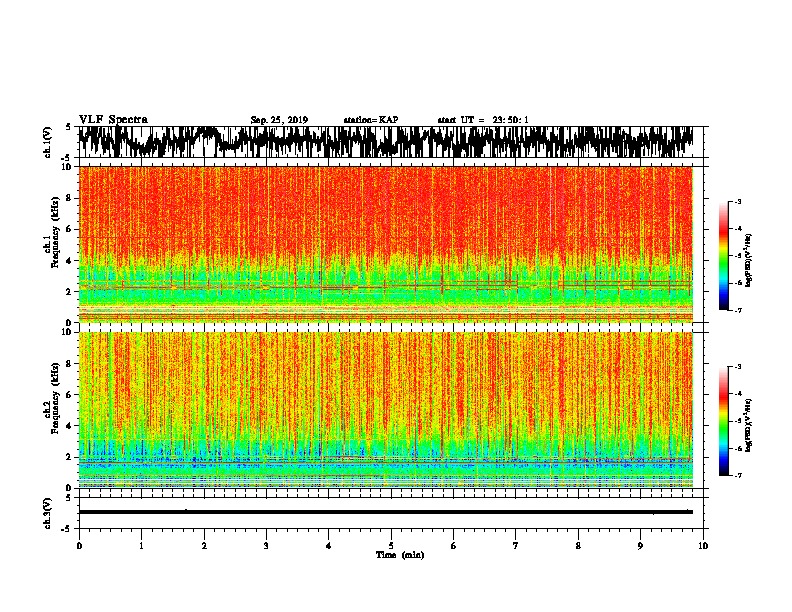792x612 pixels.
Task: Click time axis tick label "6"
Action: (454, 546)
